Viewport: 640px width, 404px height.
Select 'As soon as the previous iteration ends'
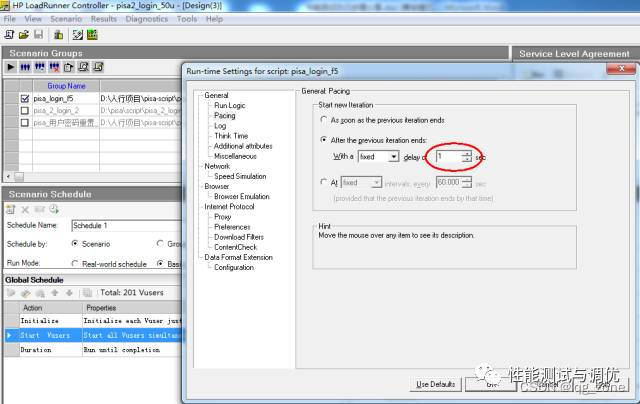click(x=324, y=120)
